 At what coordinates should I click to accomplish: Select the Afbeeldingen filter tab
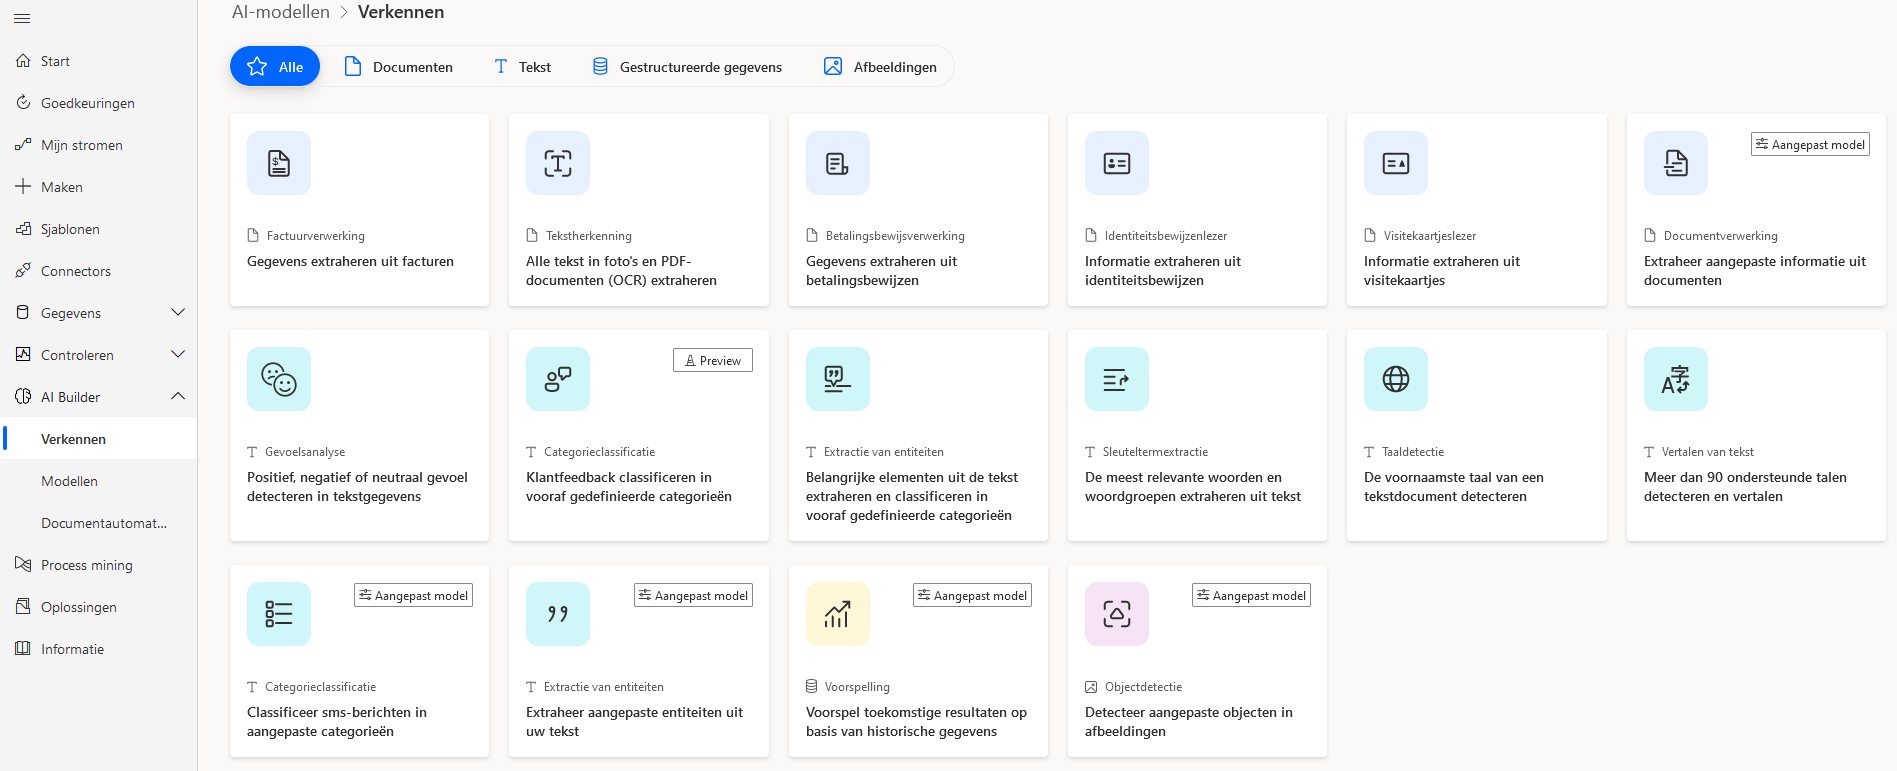click(880, 67)
